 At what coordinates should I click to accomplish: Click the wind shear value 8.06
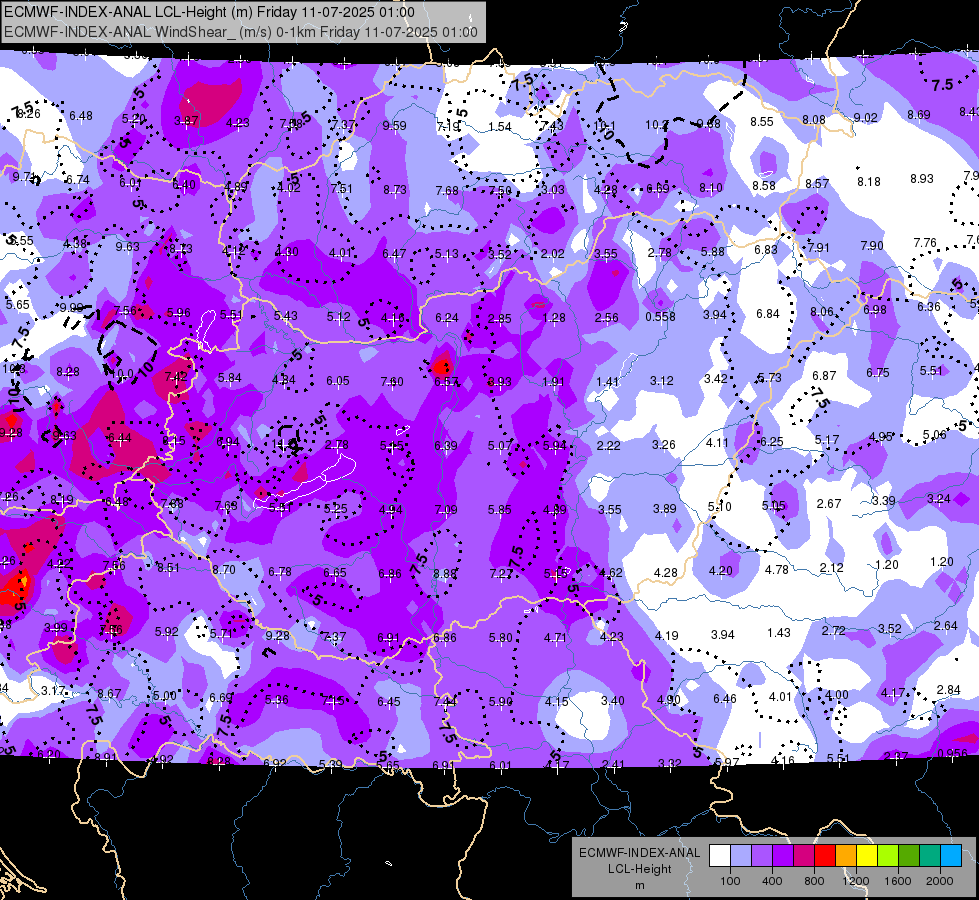[x=822, y=312]
